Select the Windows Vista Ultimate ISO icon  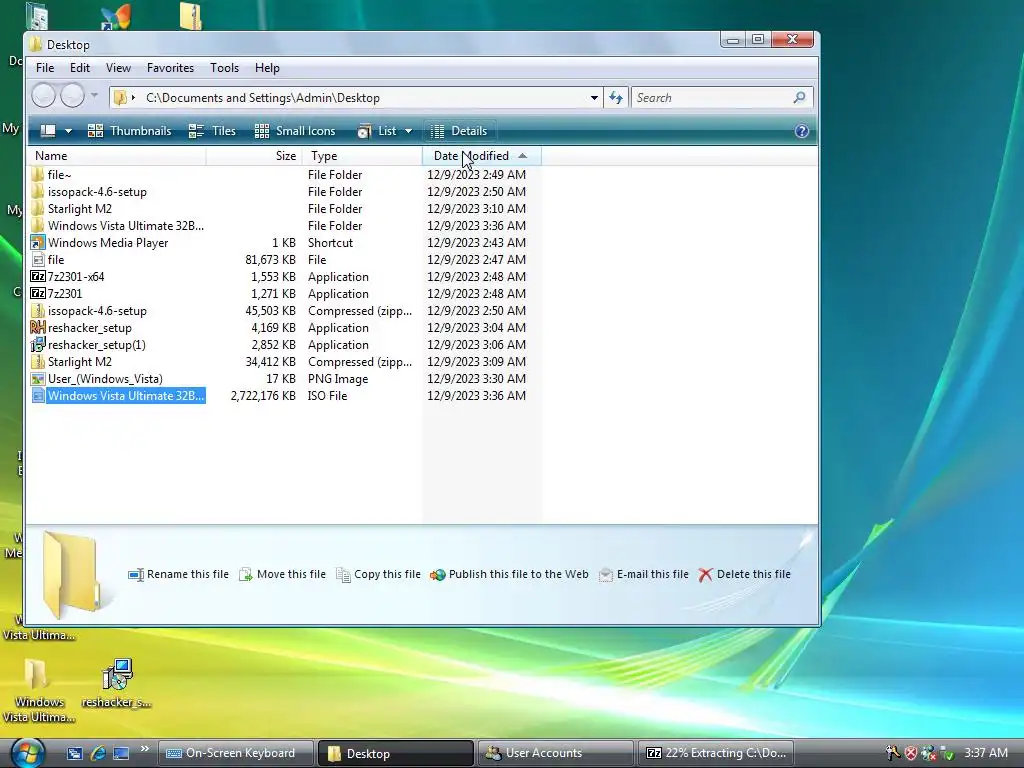[38, 396]
